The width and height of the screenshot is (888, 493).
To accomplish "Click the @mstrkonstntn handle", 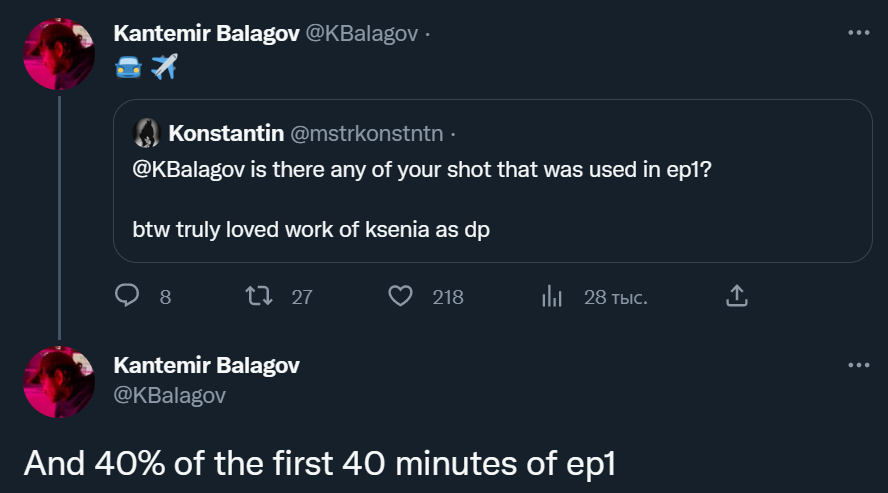I will coord(366,133).
